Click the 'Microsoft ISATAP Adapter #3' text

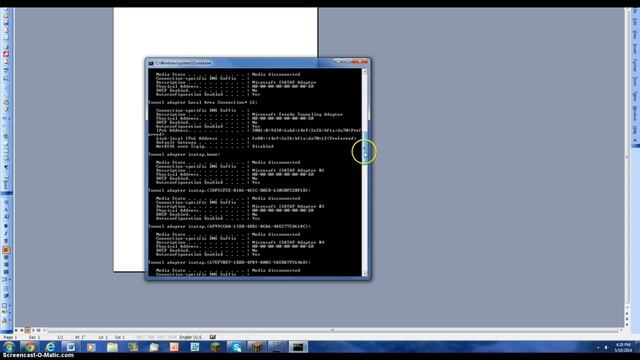288,206
